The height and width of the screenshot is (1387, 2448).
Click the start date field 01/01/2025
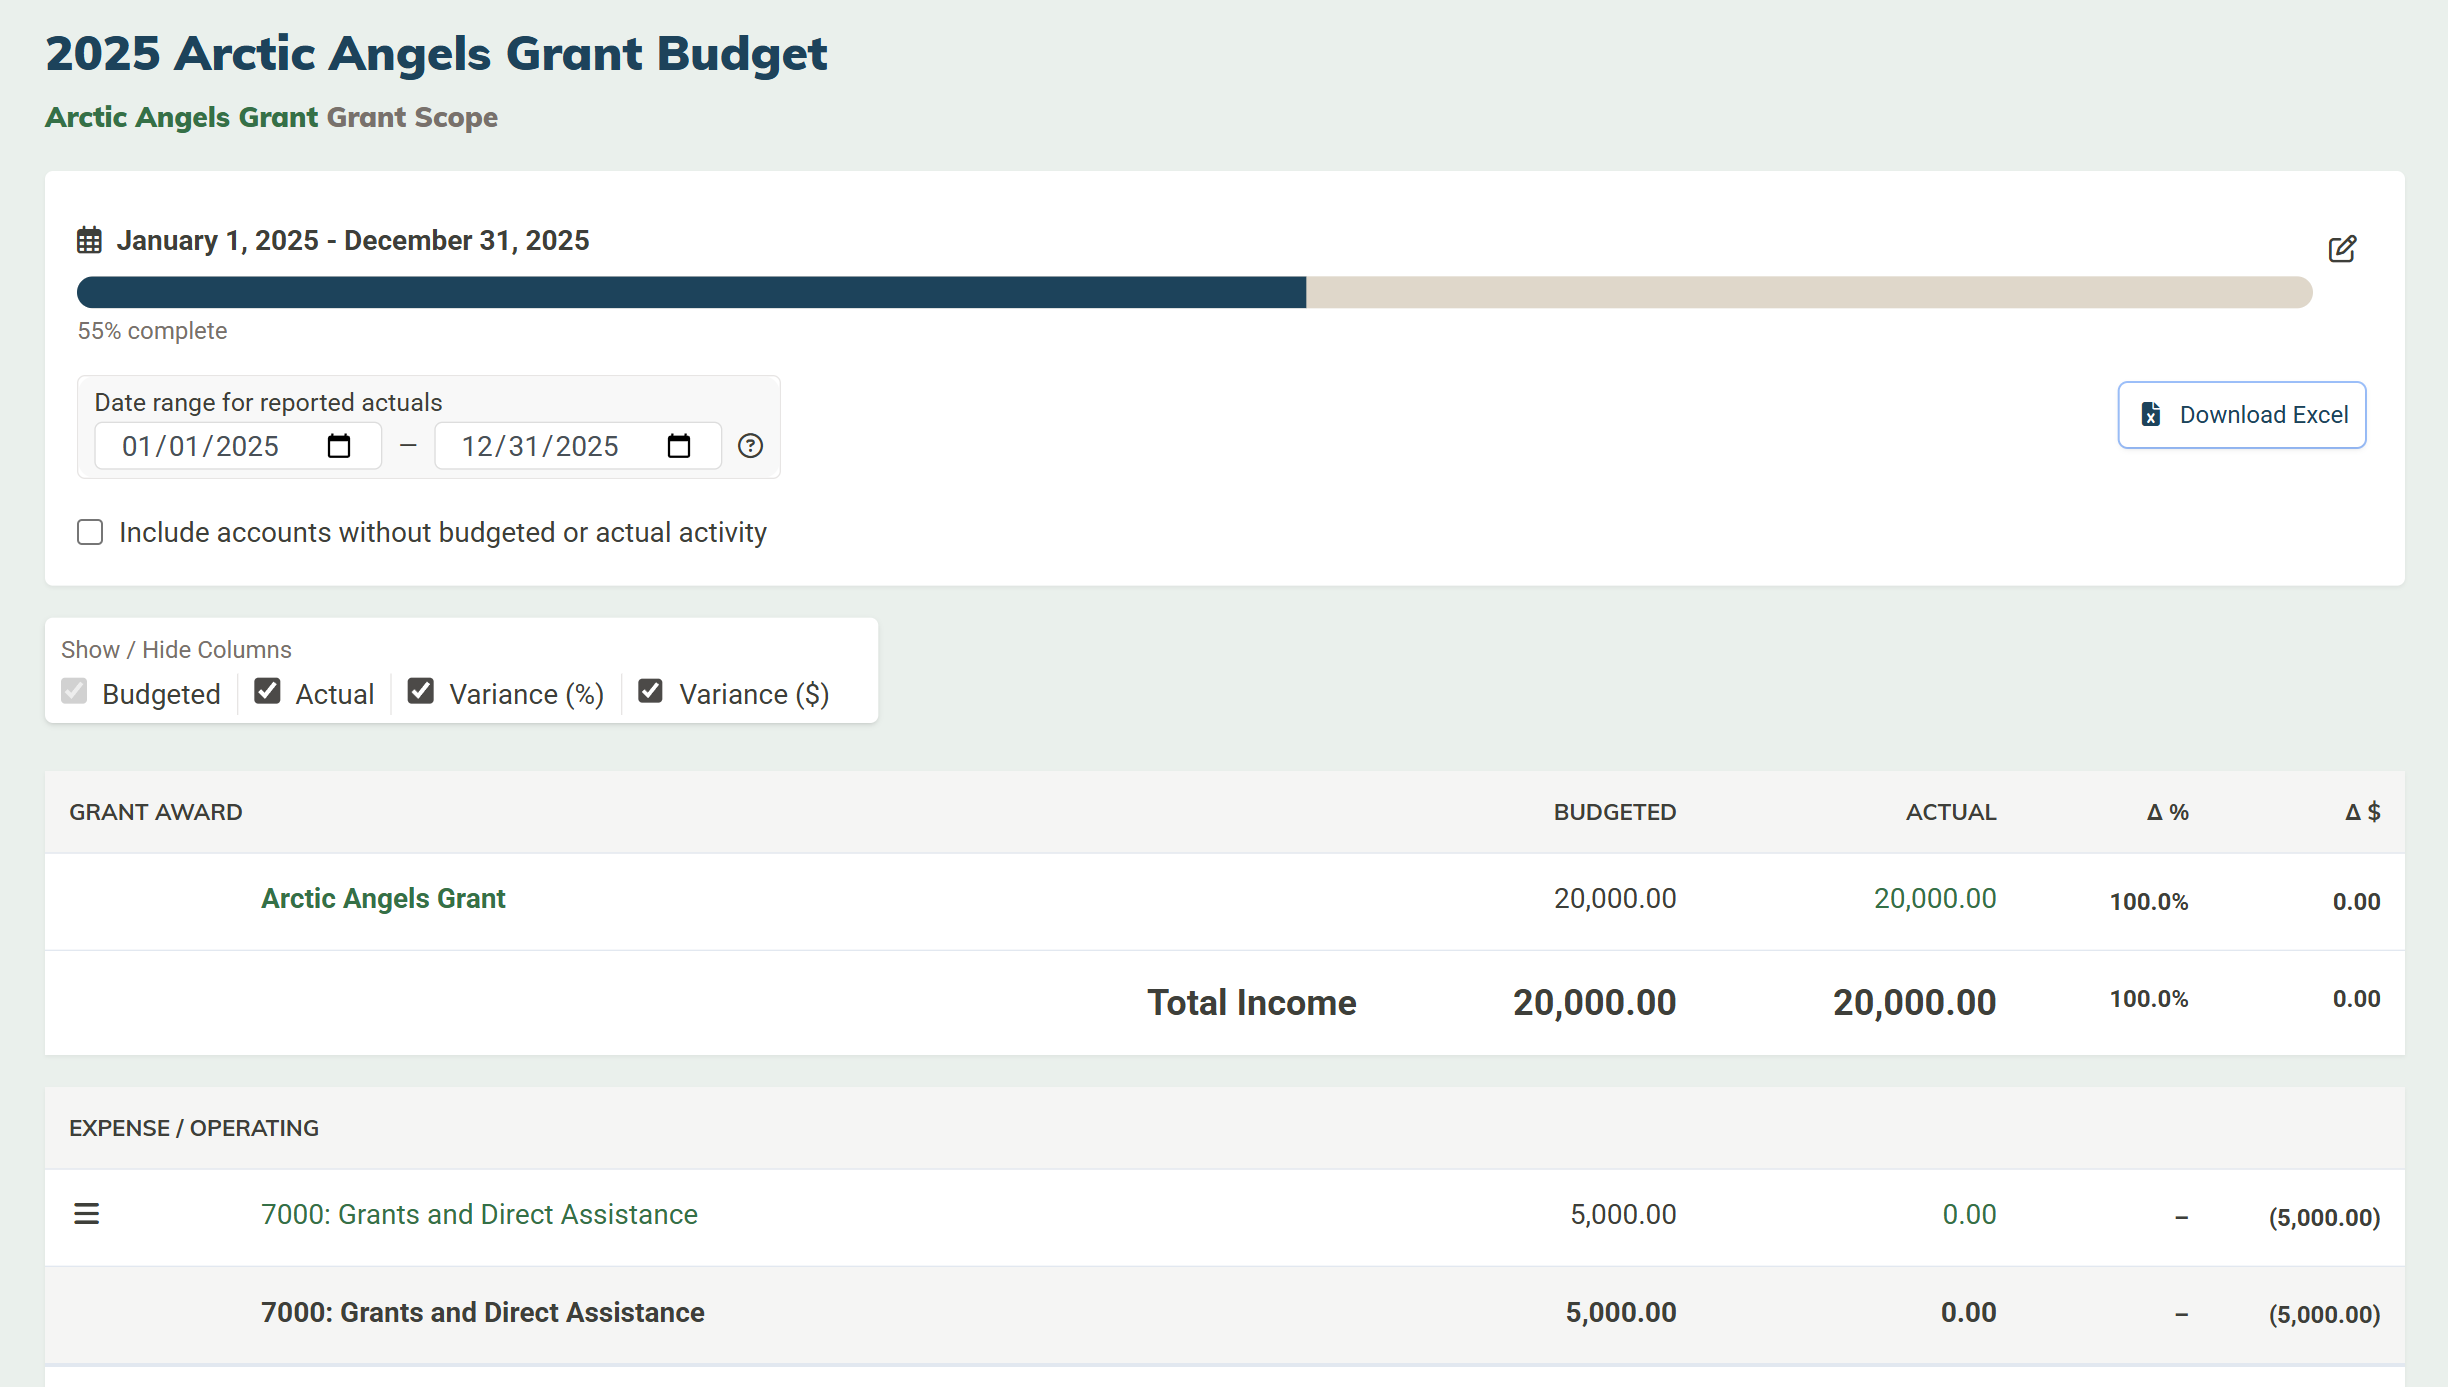pyautogui.click(x=238, y=446)
